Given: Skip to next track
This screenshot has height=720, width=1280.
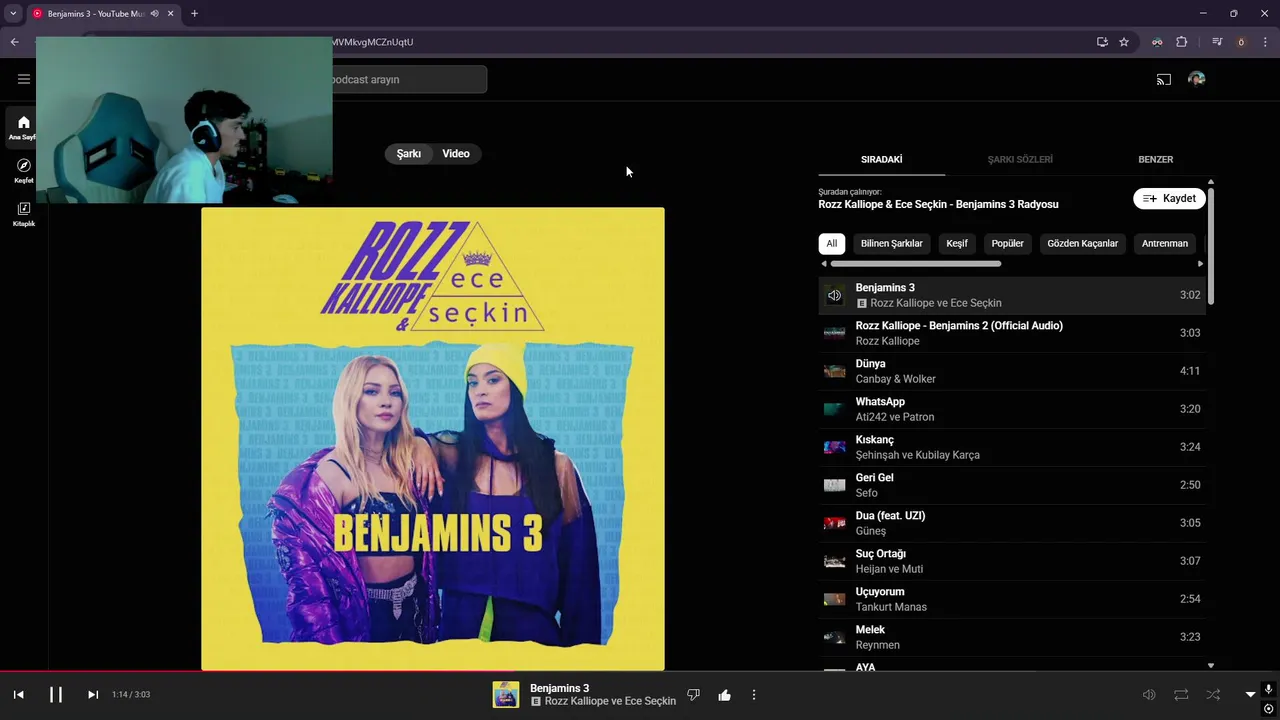Looking at the screenshot, I should 93,694.
